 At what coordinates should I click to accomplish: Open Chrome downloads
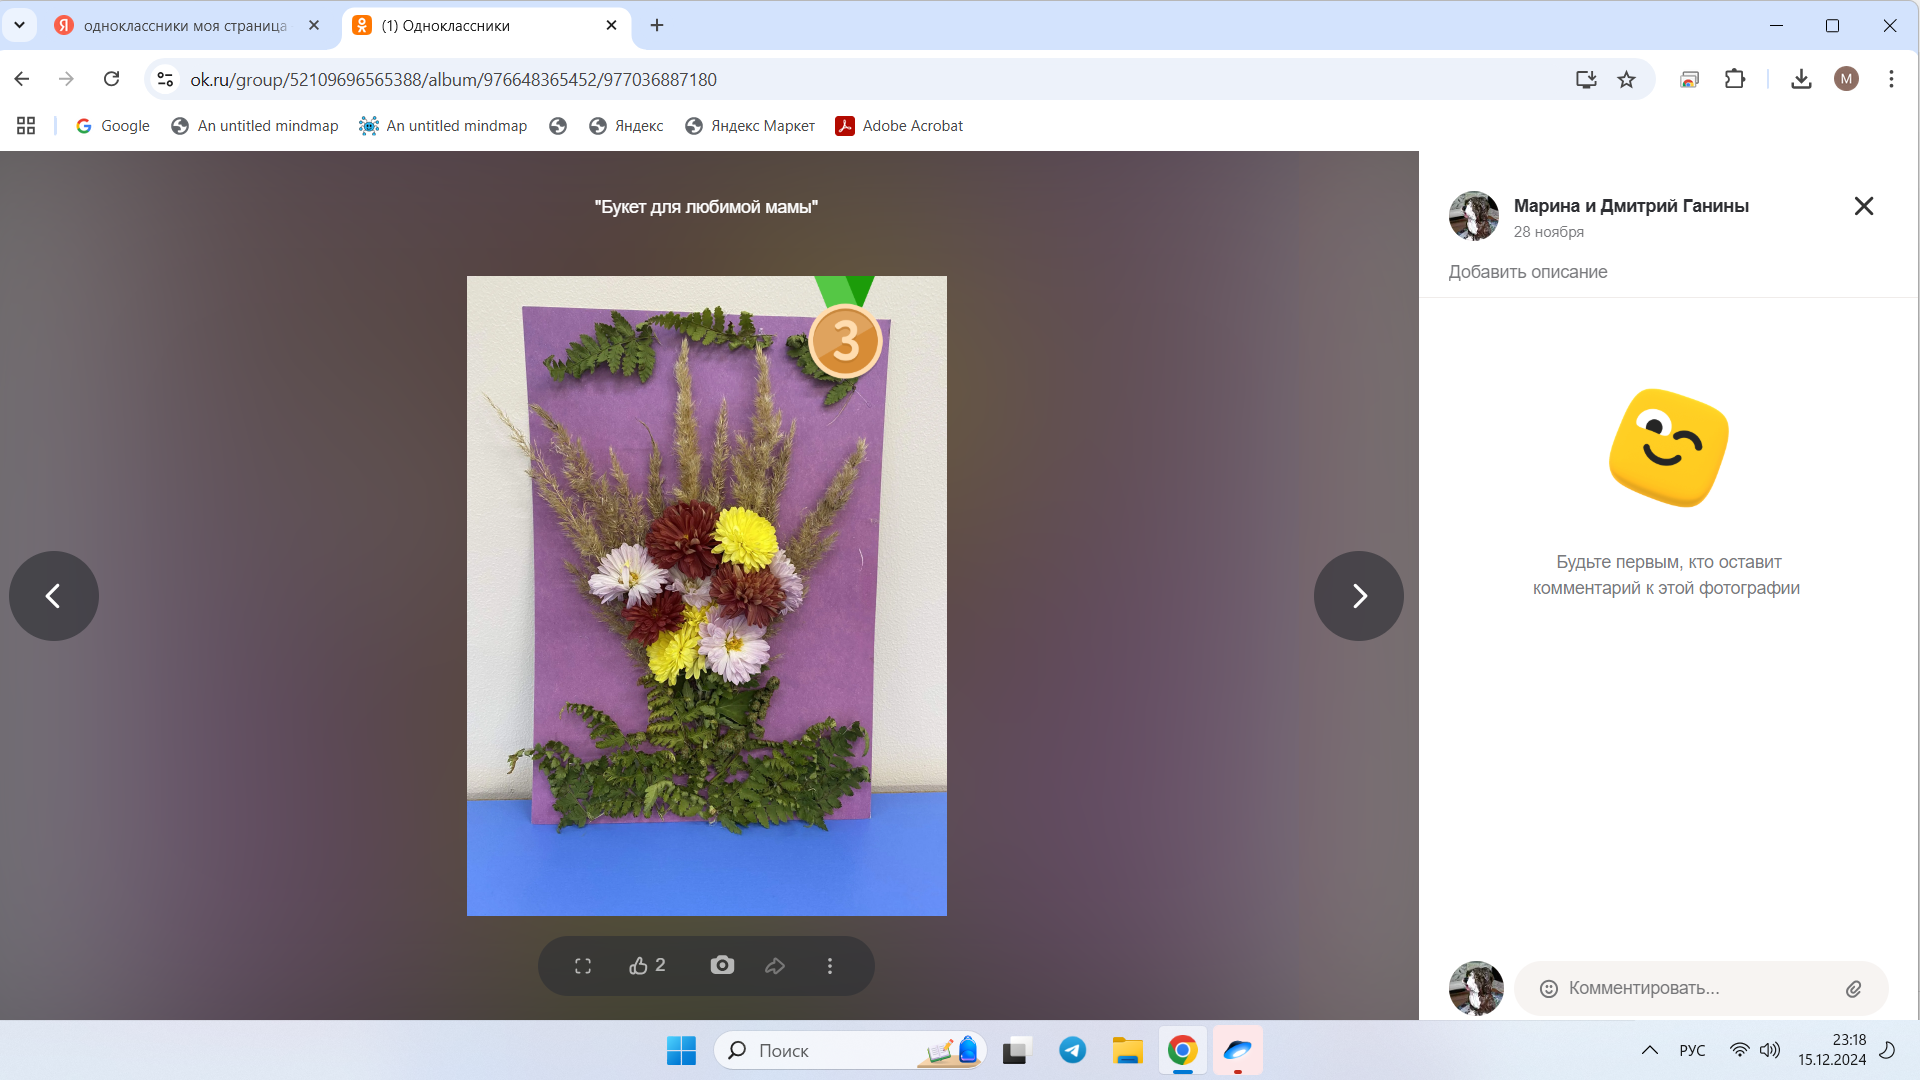(x=1801, y=79)
